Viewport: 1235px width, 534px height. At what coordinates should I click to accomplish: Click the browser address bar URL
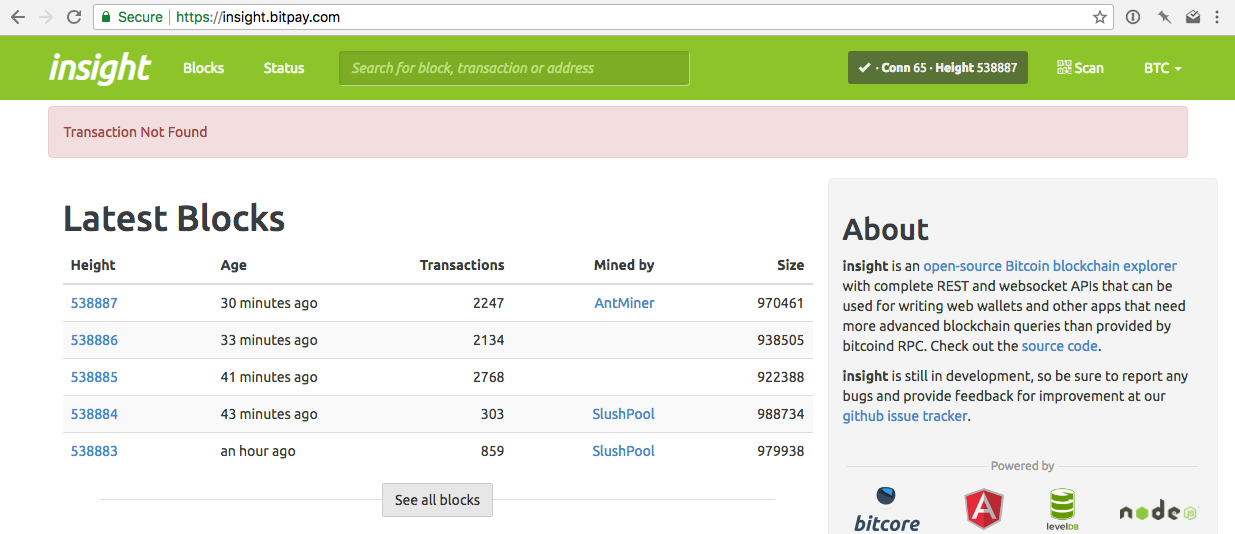click(258, 17)
